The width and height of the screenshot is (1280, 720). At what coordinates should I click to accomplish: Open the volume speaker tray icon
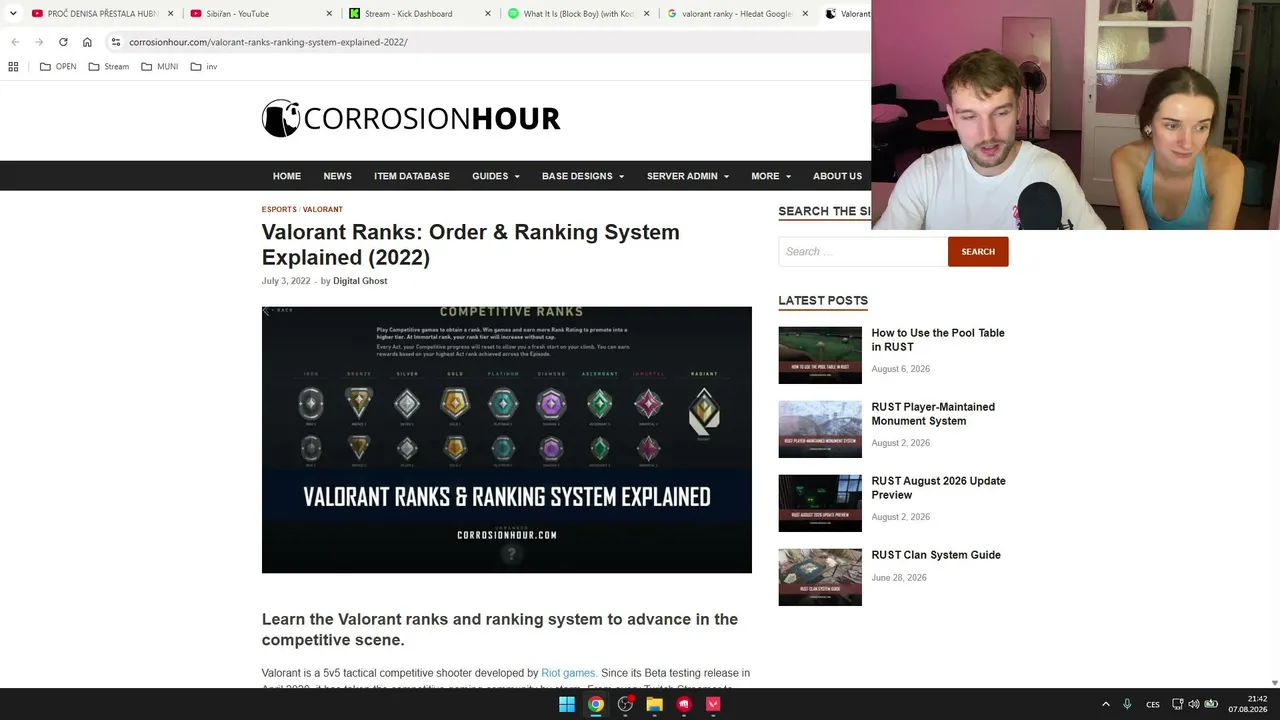pos(1194,704)
